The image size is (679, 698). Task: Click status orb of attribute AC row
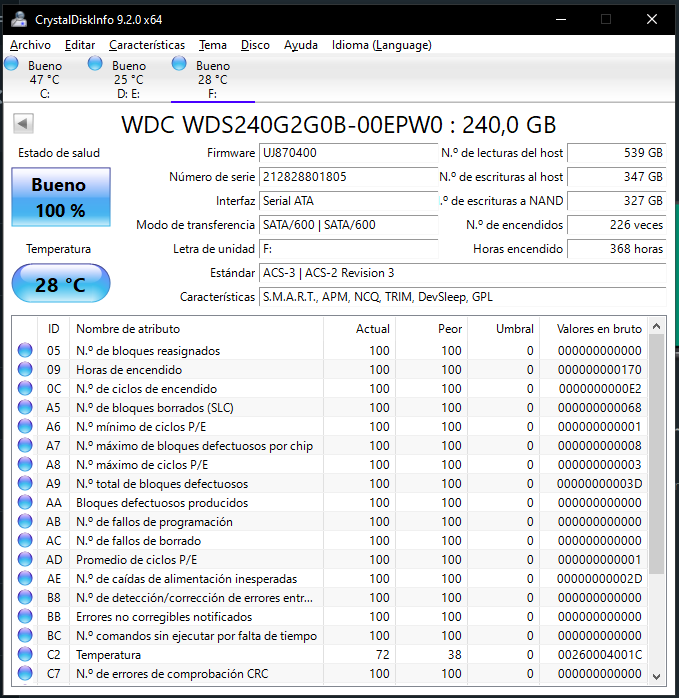pyautogui.click(x=25, y=540)
